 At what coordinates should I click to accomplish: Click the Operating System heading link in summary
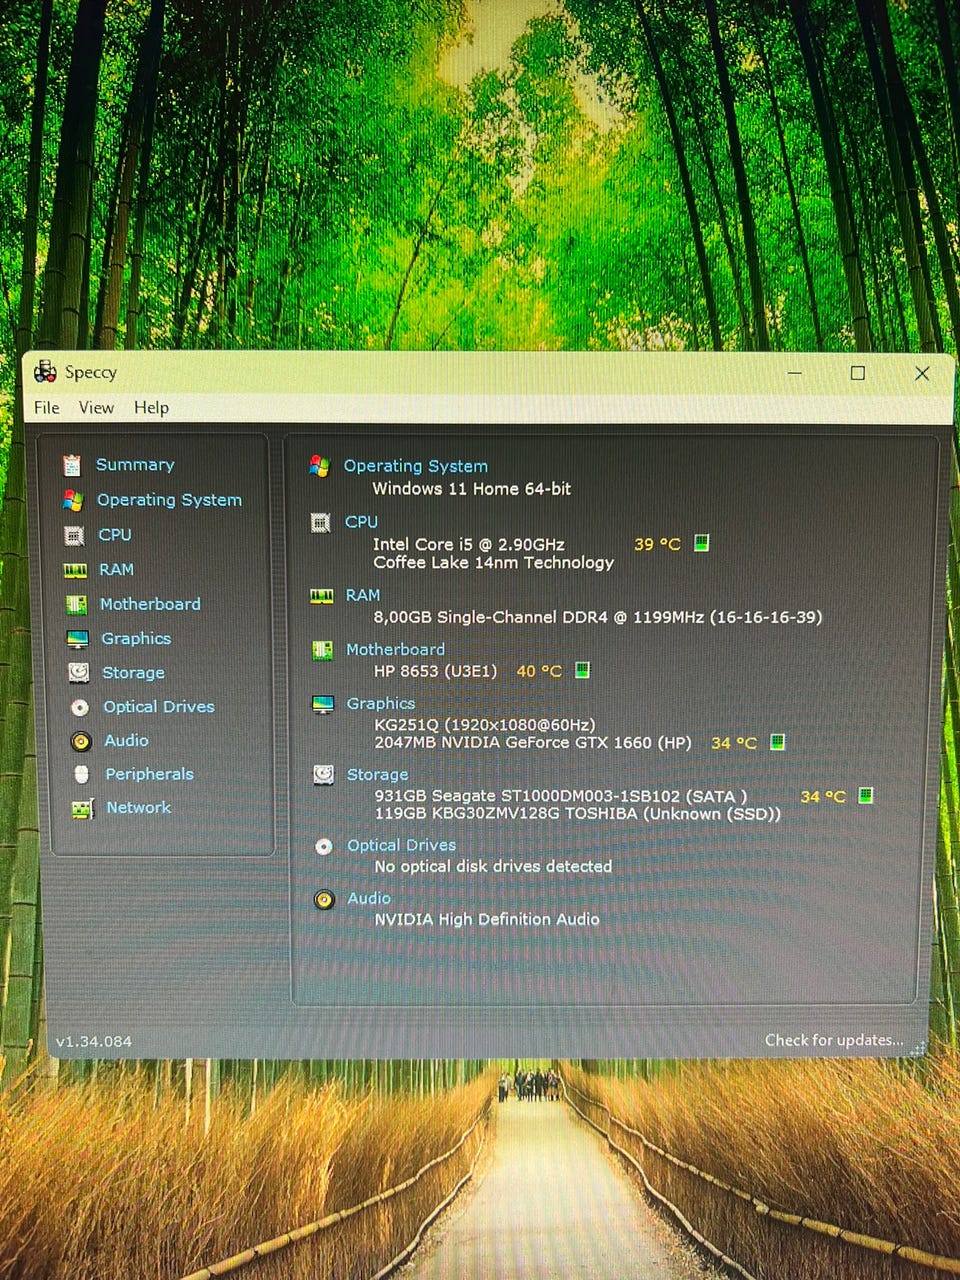(x=416, y=466)
